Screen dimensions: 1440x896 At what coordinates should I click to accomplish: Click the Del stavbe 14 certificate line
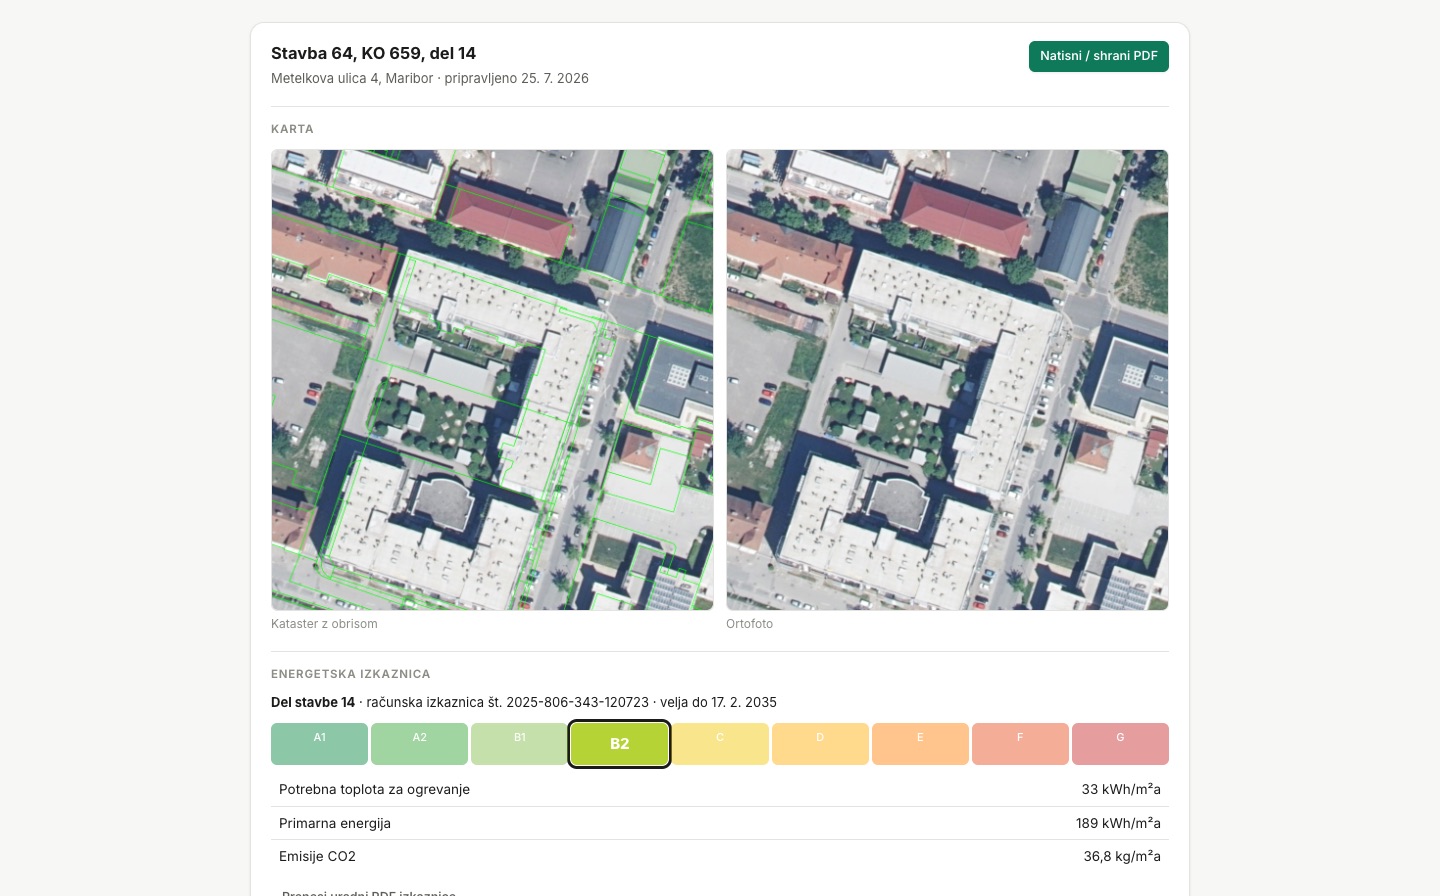pos(524,702)
